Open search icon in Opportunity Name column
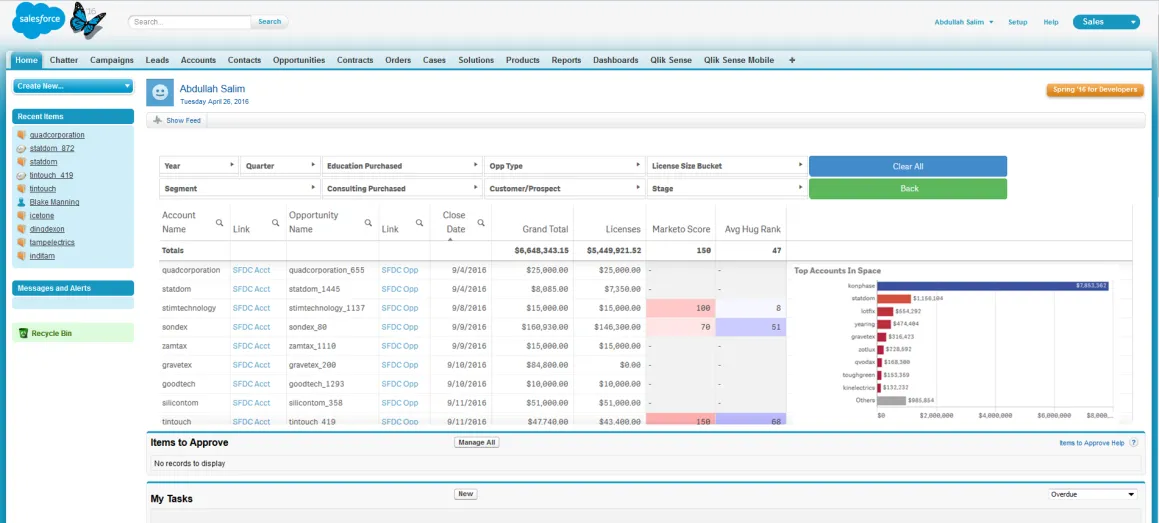1159x523 pixels. 367,222
